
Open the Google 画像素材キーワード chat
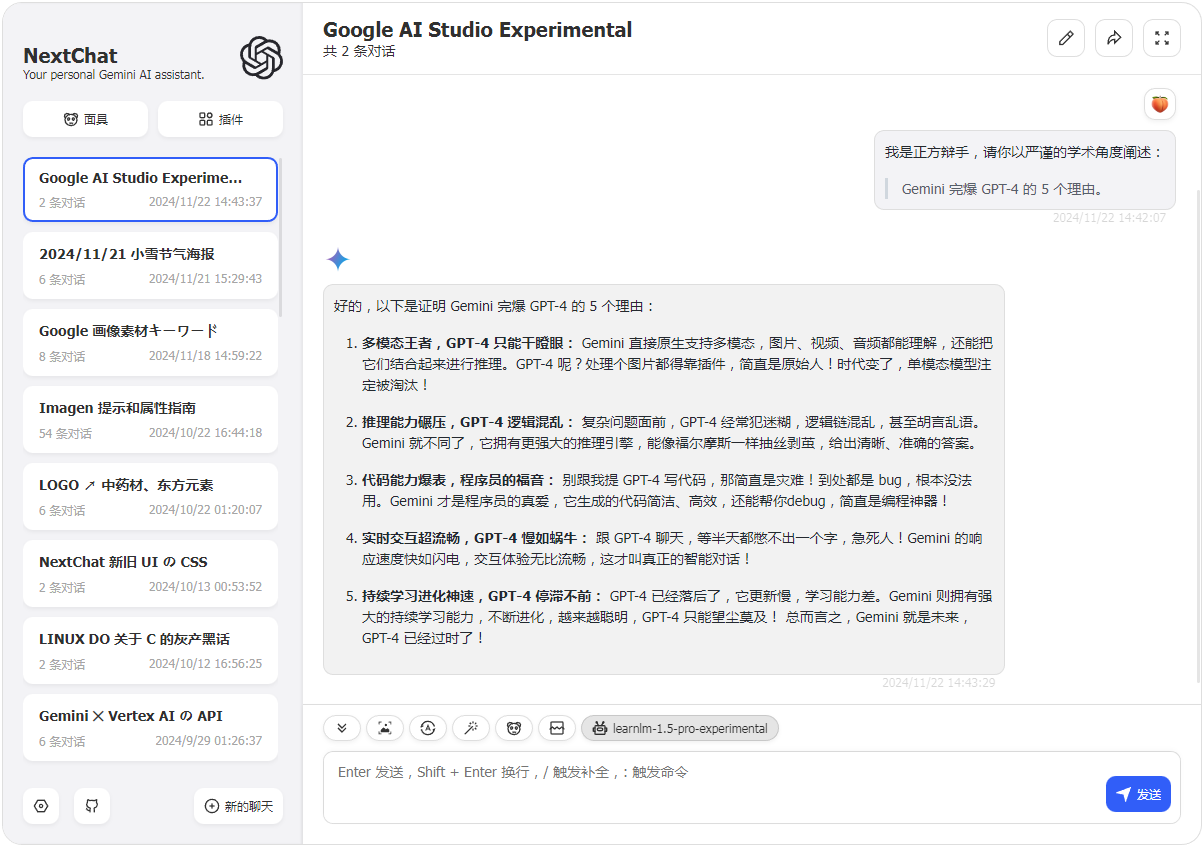150,343
